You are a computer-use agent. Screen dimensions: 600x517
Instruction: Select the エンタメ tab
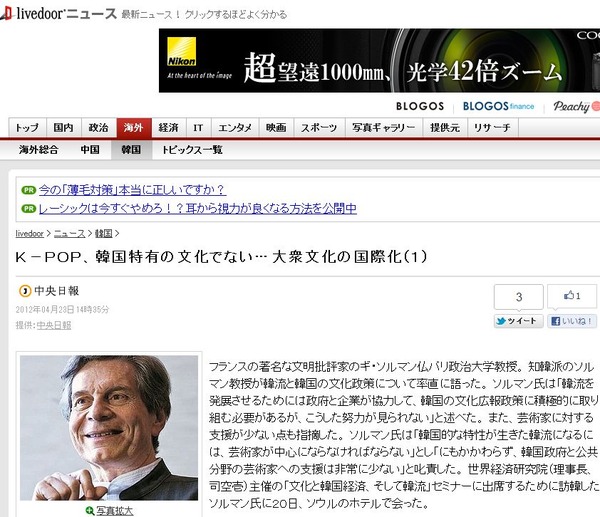(x=235, y=127)
